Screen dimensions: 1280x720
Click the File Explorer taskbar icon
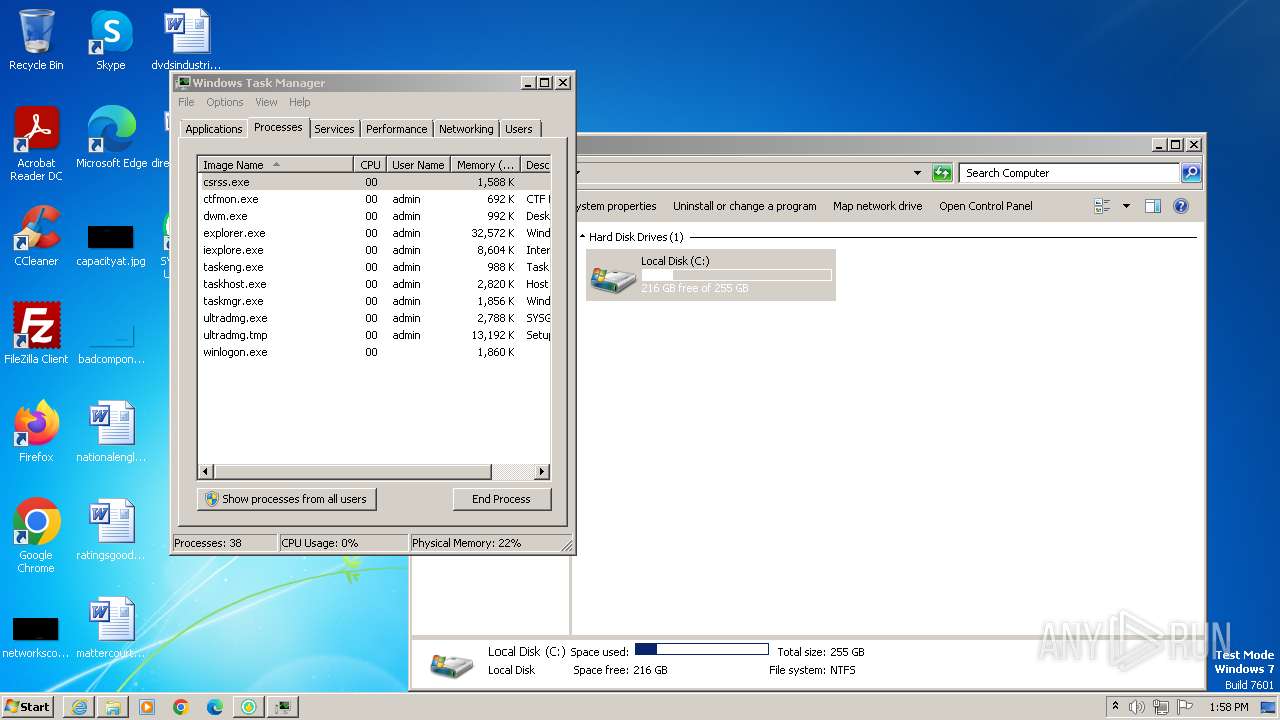pos(113,707)
